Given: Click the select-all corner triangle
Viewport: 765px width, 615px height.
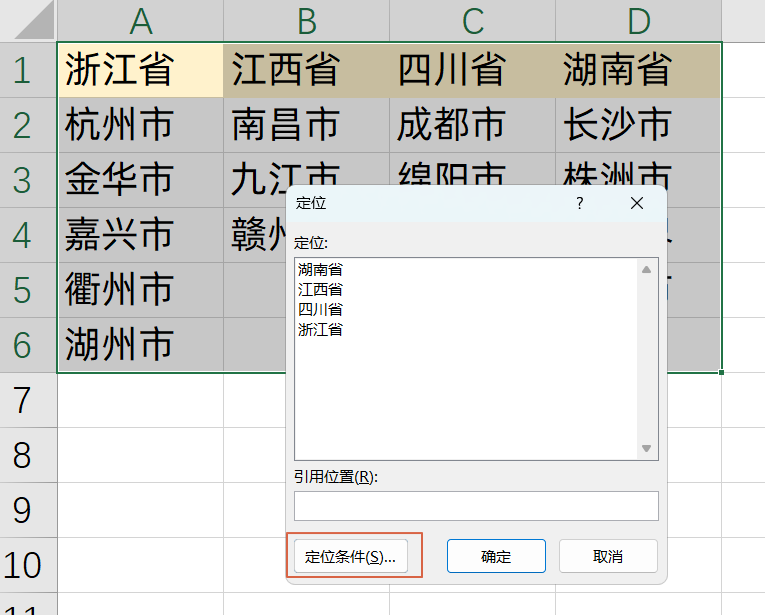Looking at the screenshot, I should click(x=34, y=22).
